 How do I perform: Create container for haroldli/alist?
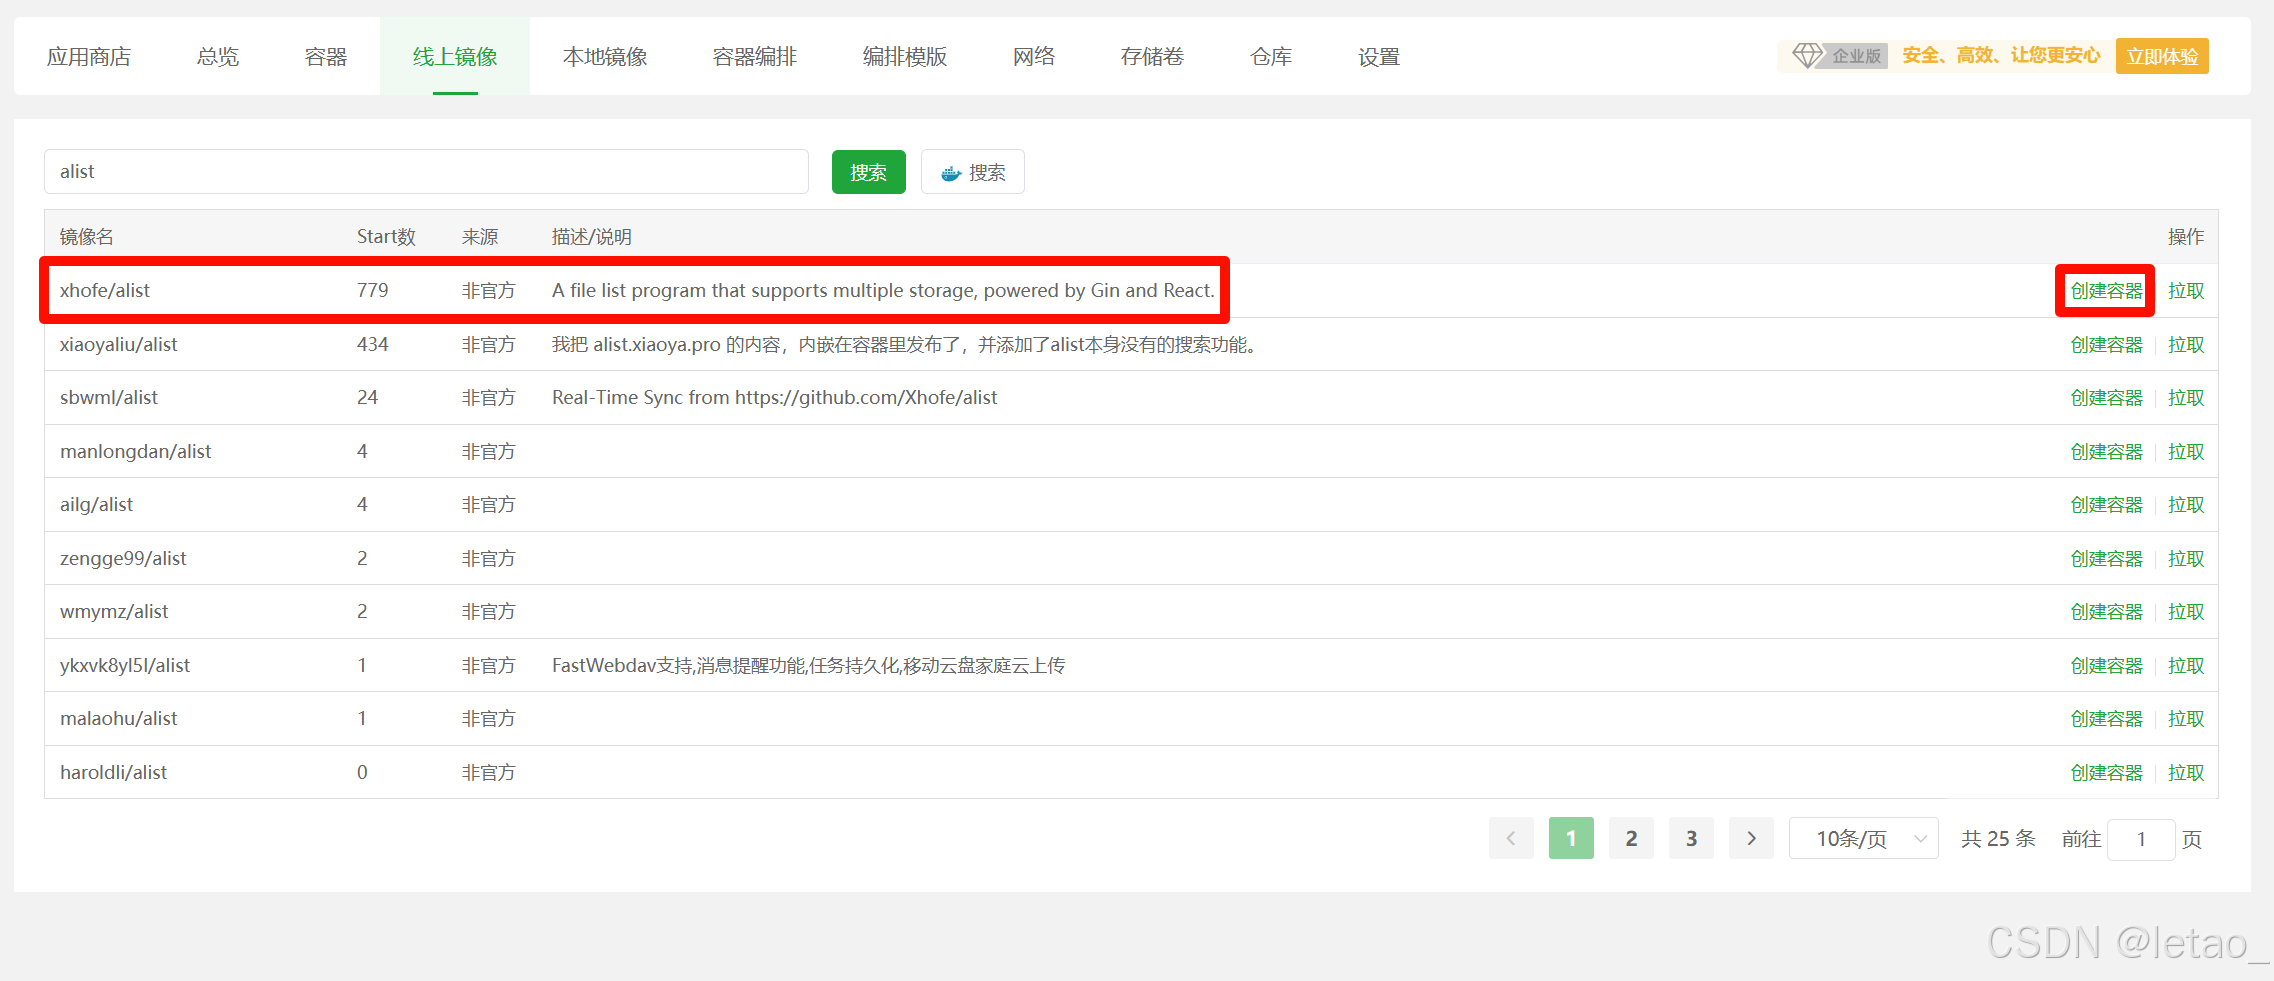pos(2106,773)
